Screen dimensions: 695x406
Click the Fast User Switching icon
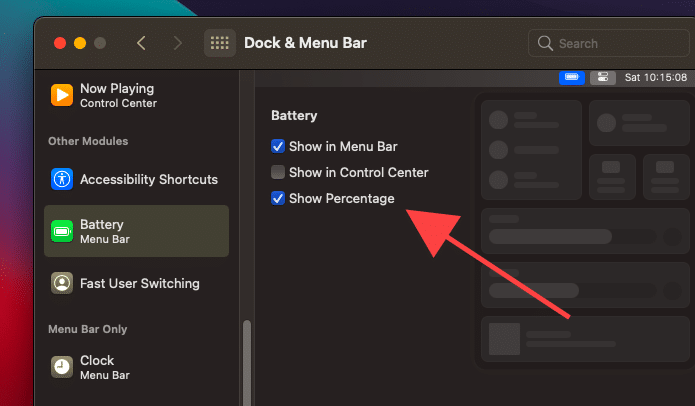coord(62,283)
